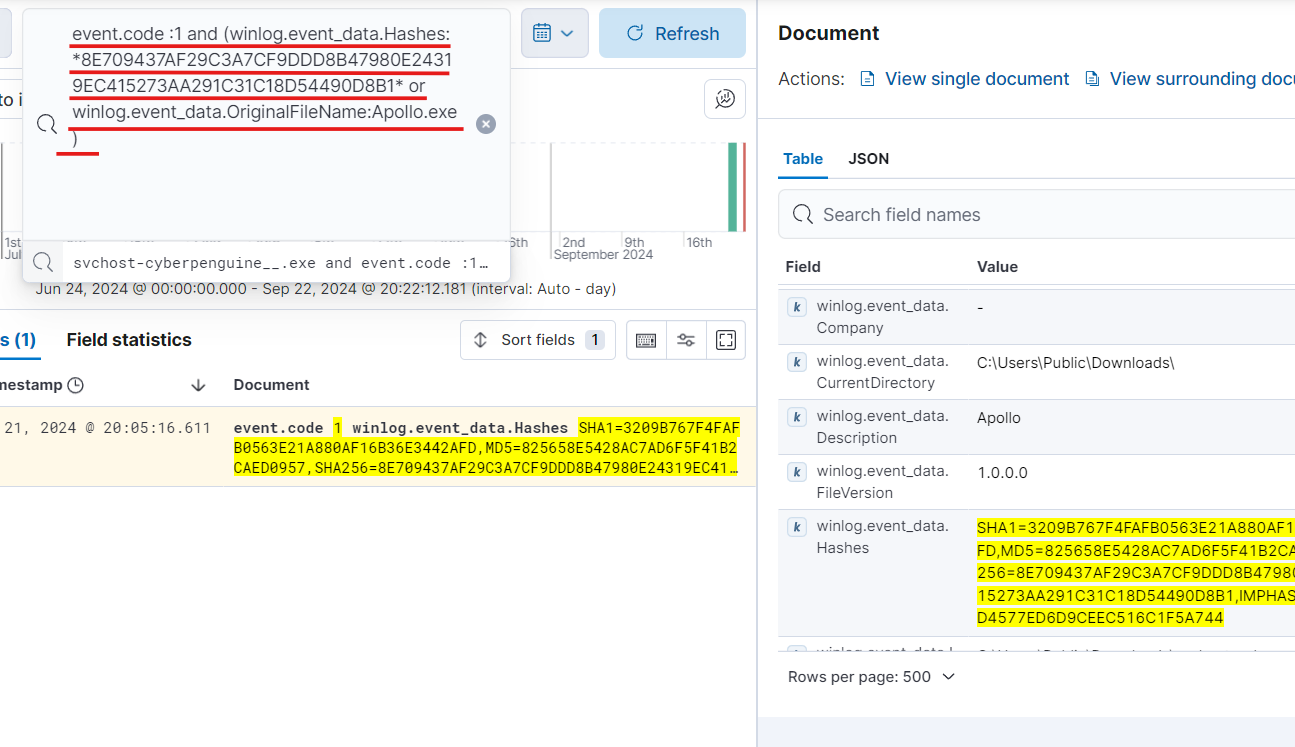Click the clock icon beside timestamp header
Screen dimensions: 1295x747
(x=75, y=385)
